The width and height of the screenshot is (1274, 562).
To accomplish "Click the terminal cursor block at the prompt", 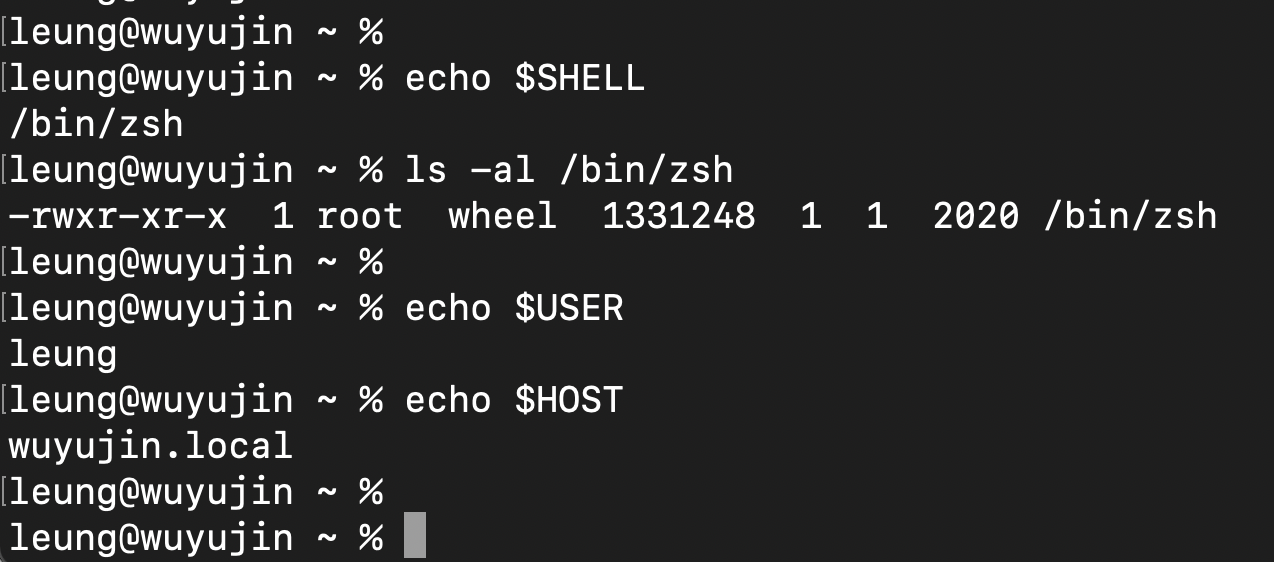I will tap(415, 536).
